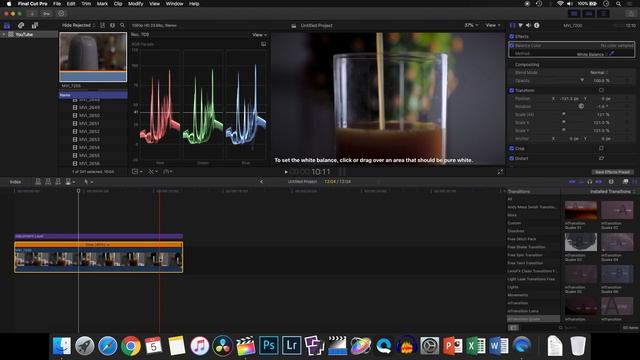Click the browser search magnifier icon
Image resolution: width=640 pixels, height=360 pixels.
122,25
